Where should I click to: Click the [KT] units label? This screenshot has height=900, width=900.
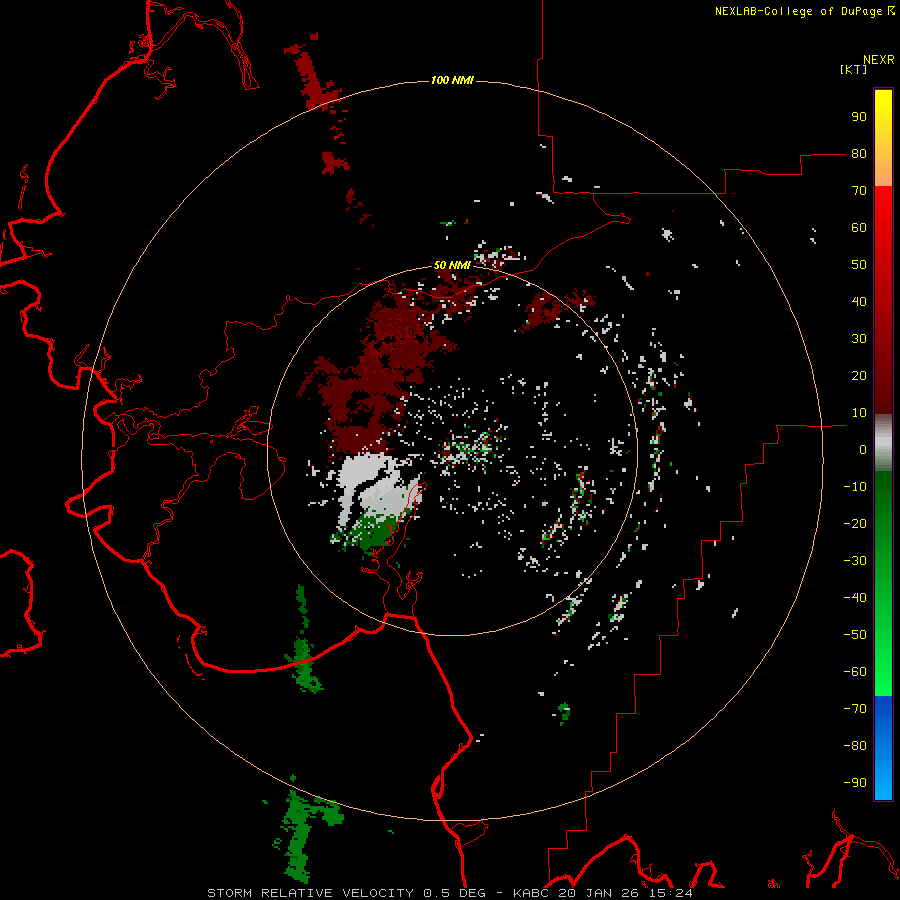854,69
